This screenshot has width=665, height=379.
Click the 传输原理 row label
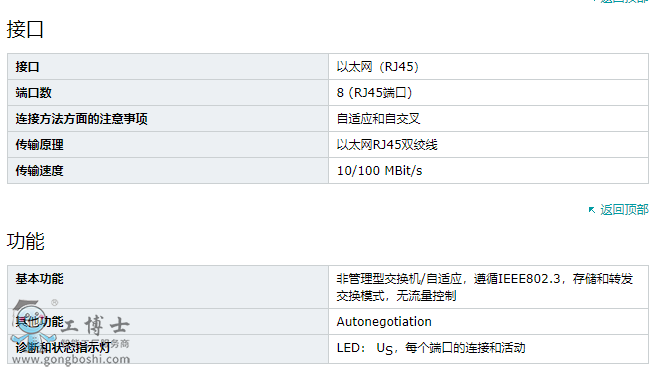39,145
